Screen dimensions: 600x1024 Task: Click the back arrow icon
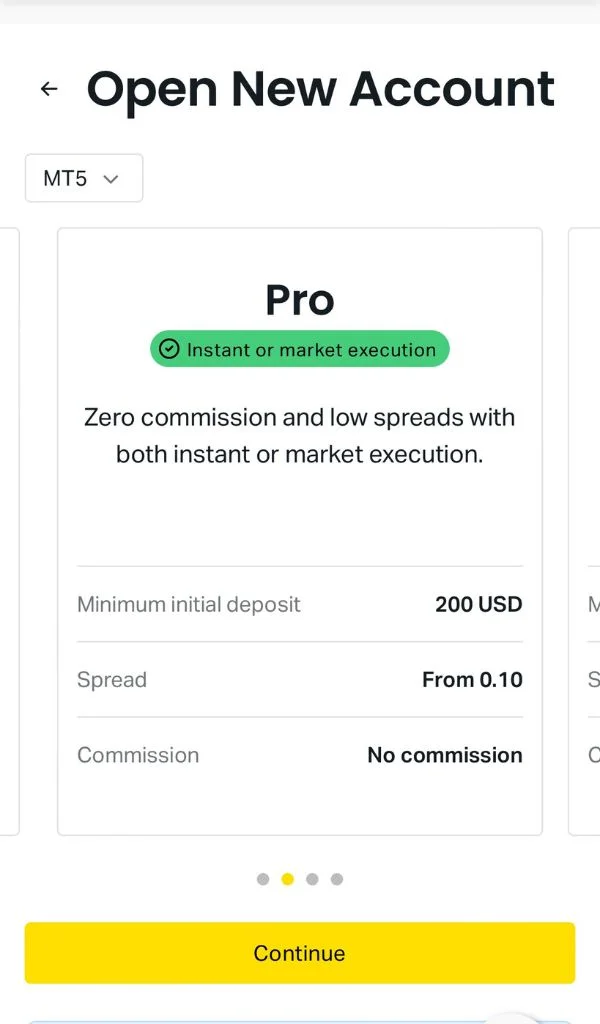click(x=48, y=89)
